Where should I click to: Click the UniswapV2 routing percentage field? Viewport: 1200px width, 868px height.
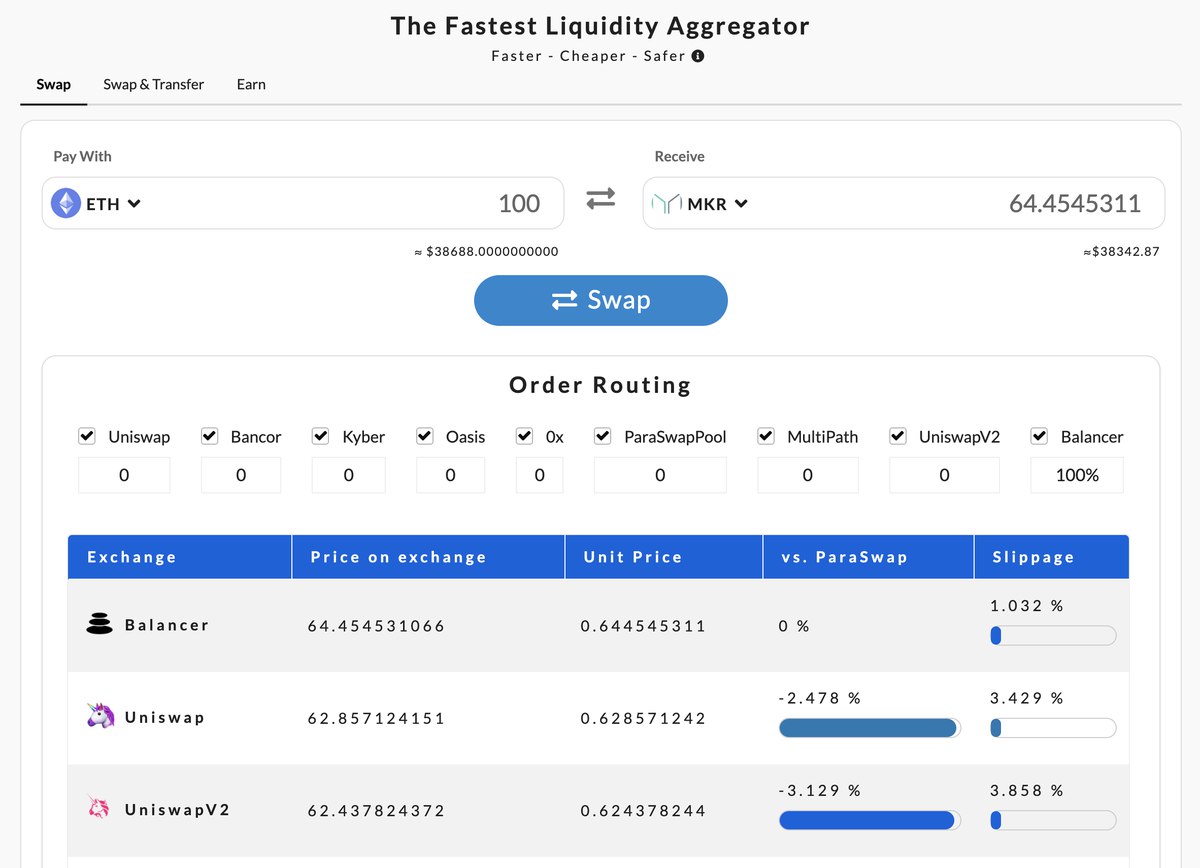coord(945,475)
